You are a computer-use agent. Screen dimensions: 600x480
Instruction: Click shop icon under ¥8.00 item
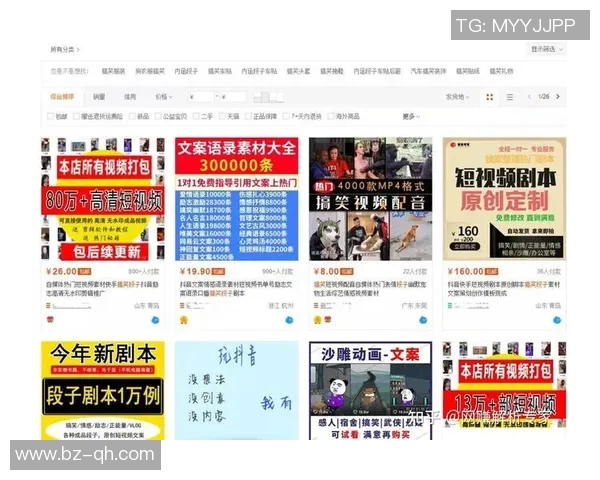316,306
